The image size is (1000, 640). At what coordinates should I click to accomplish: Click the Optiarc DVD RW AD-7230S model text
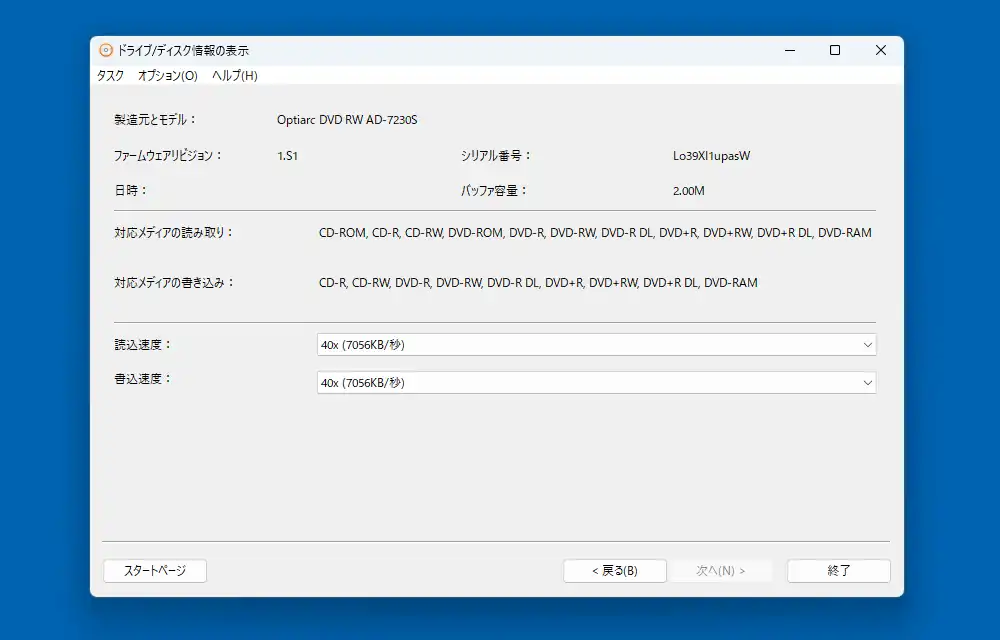coord(347,120)
